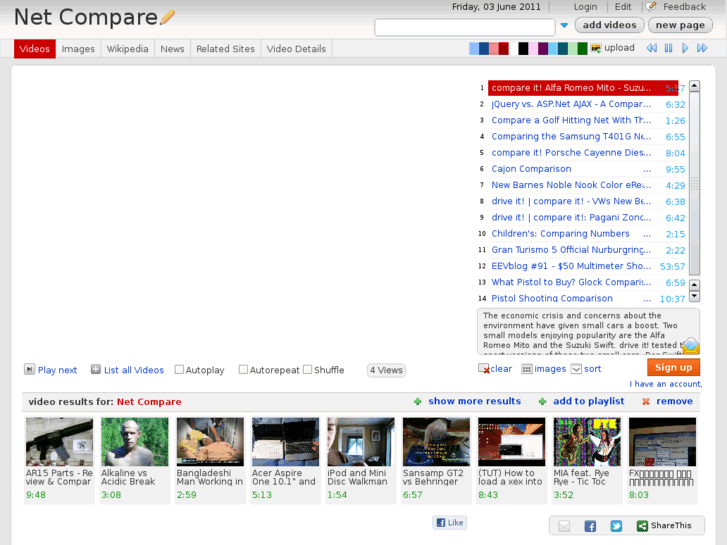Click the add videos button
The width and height of the screenshot is (727, 545).
pyautogui.click(x=609, y=25)
